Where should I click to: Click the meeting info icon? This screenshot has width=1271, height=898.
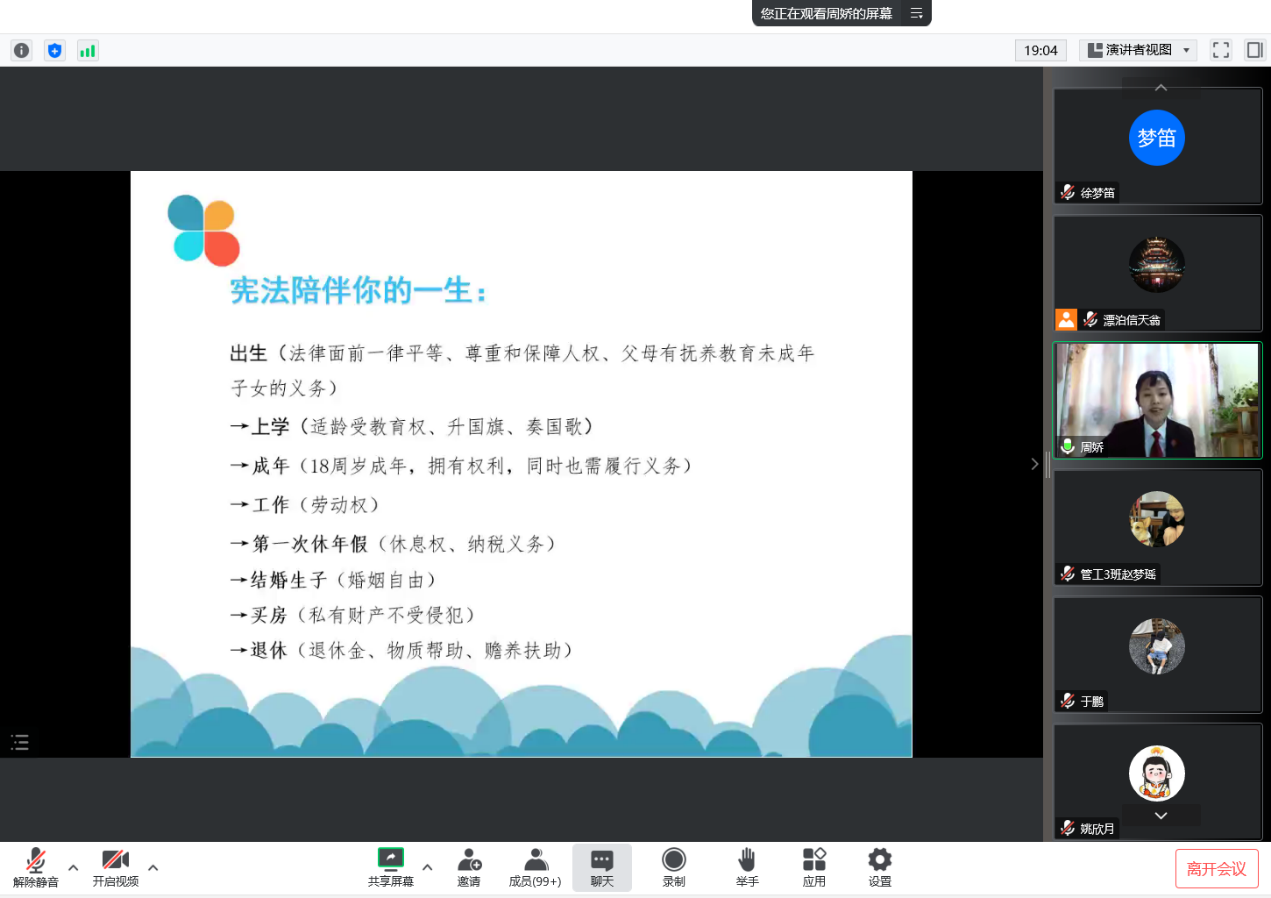21,50
